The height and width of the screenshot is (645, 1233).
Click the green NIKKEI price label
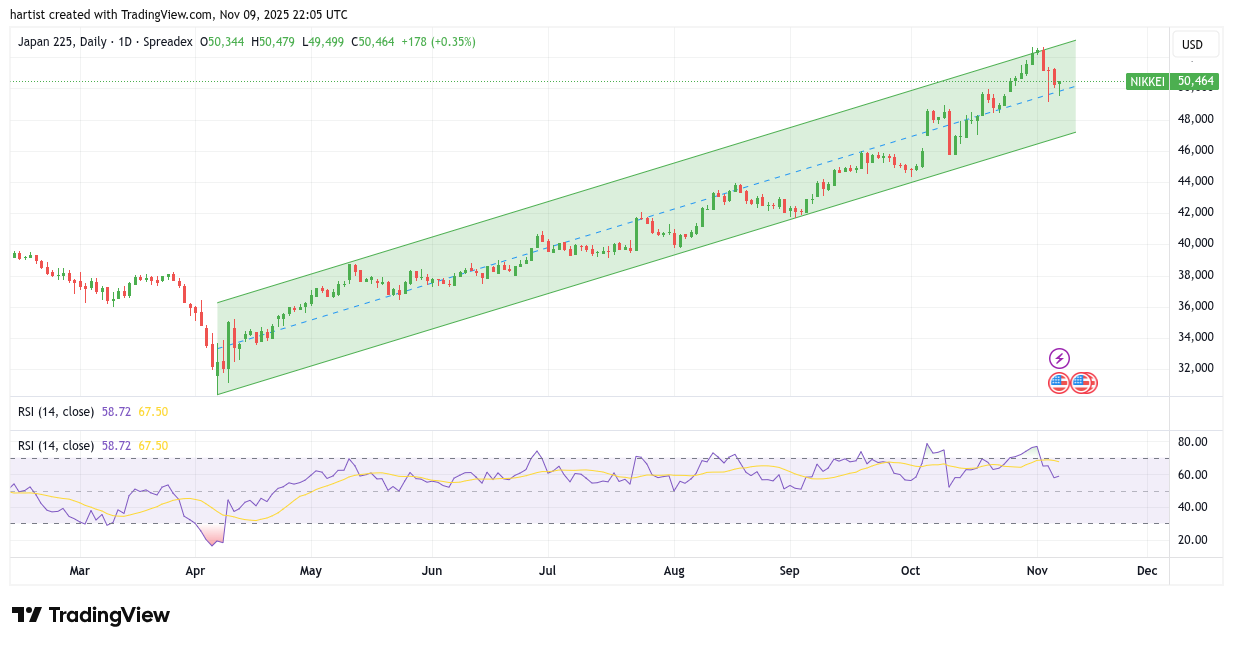click(x=1147, y=81)
